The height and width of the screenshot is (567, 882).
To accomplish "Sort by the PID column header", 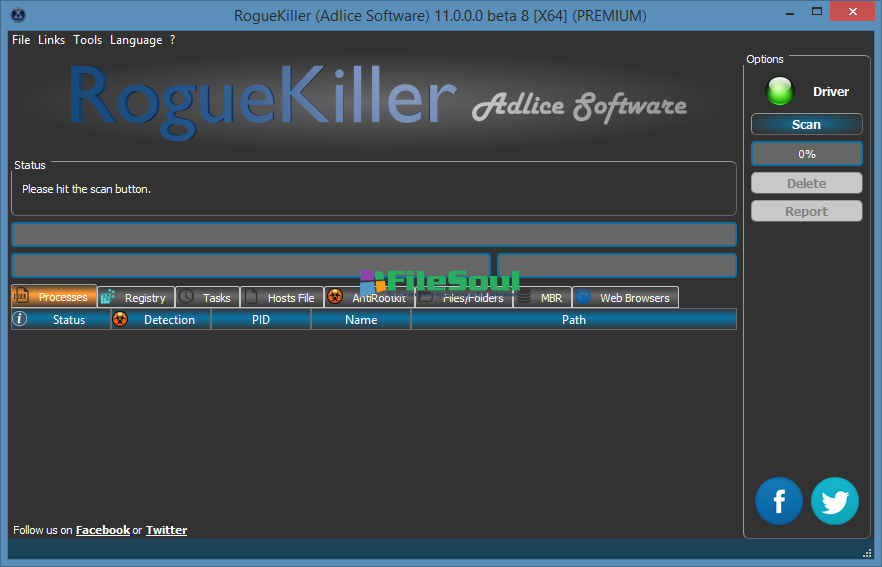I will pos(261,320).
